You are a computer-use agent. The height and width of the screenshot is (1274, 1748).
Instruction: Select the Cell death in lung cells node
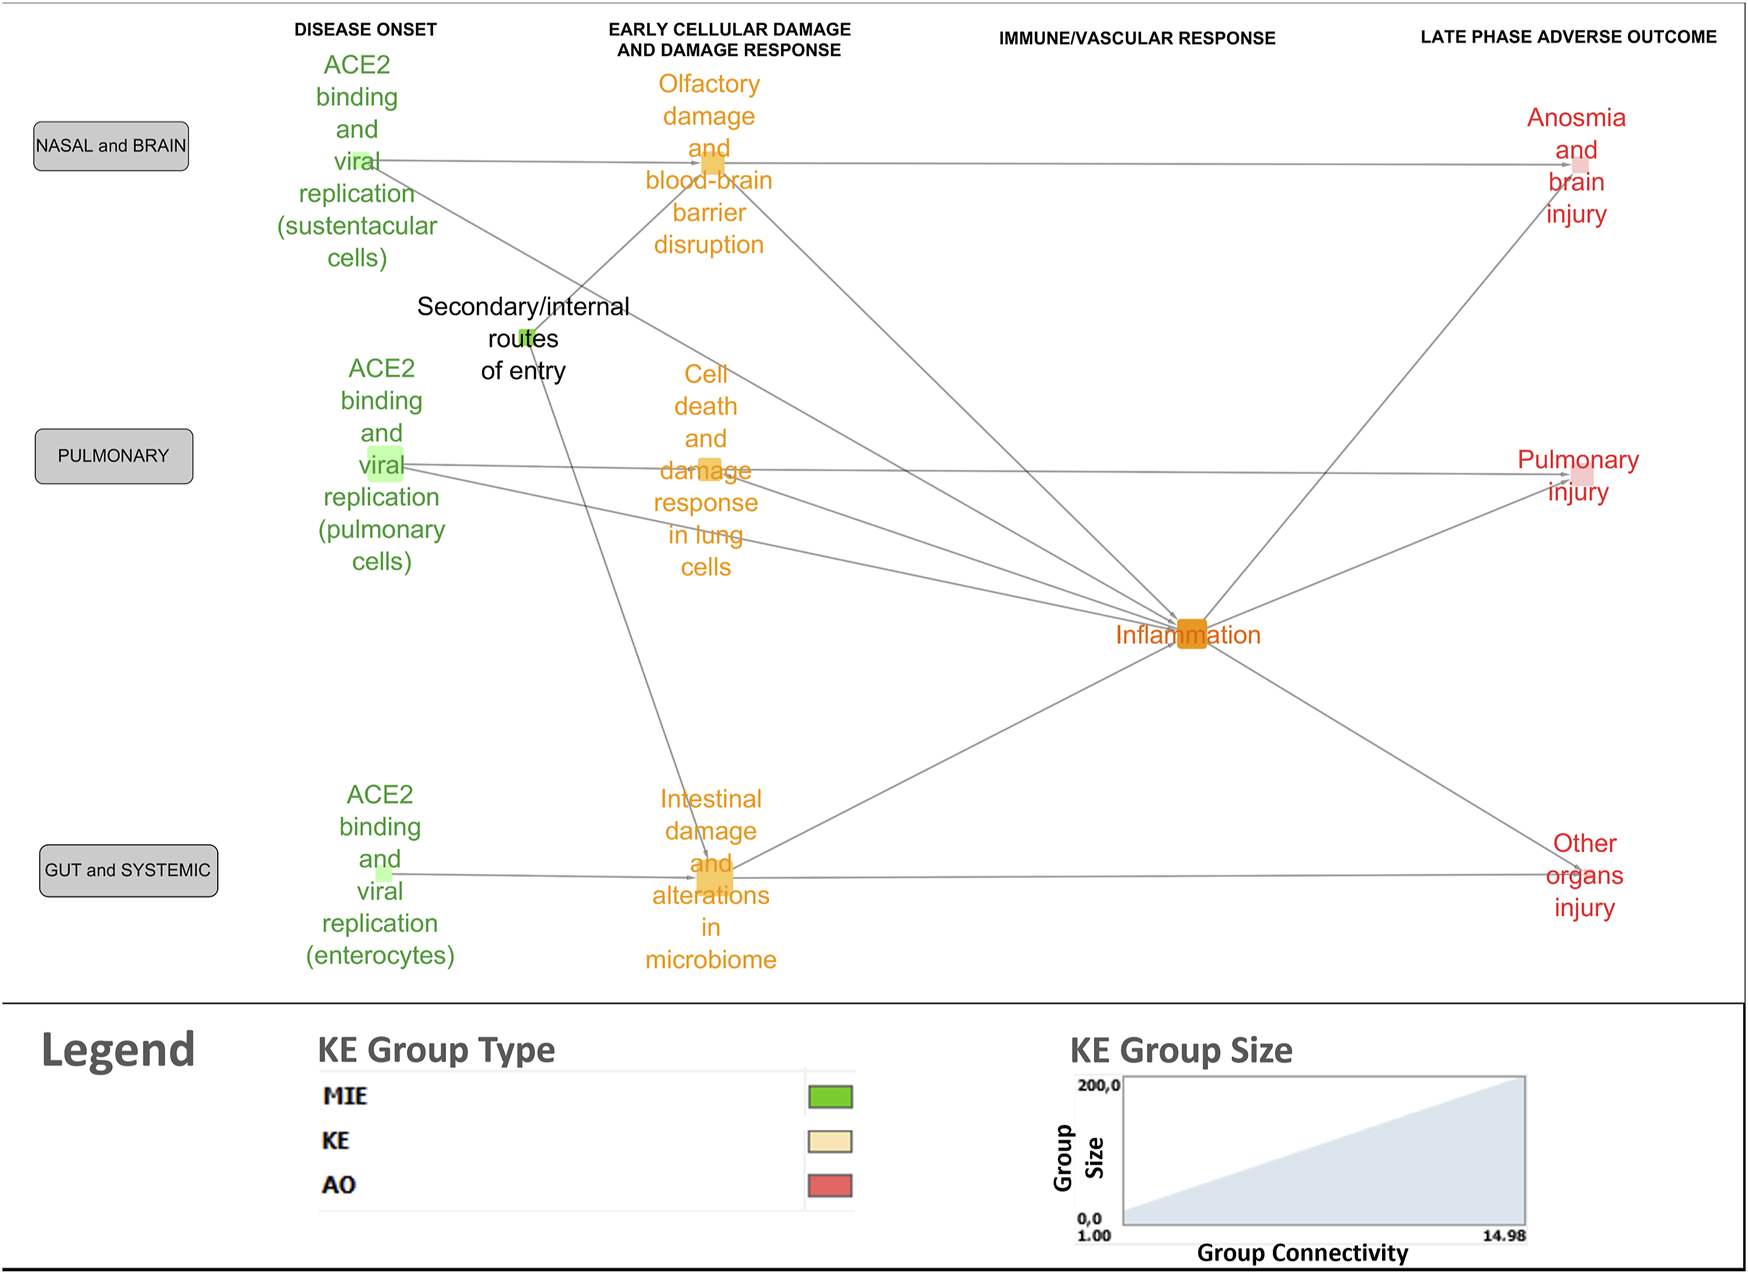(x=709, y=469)
